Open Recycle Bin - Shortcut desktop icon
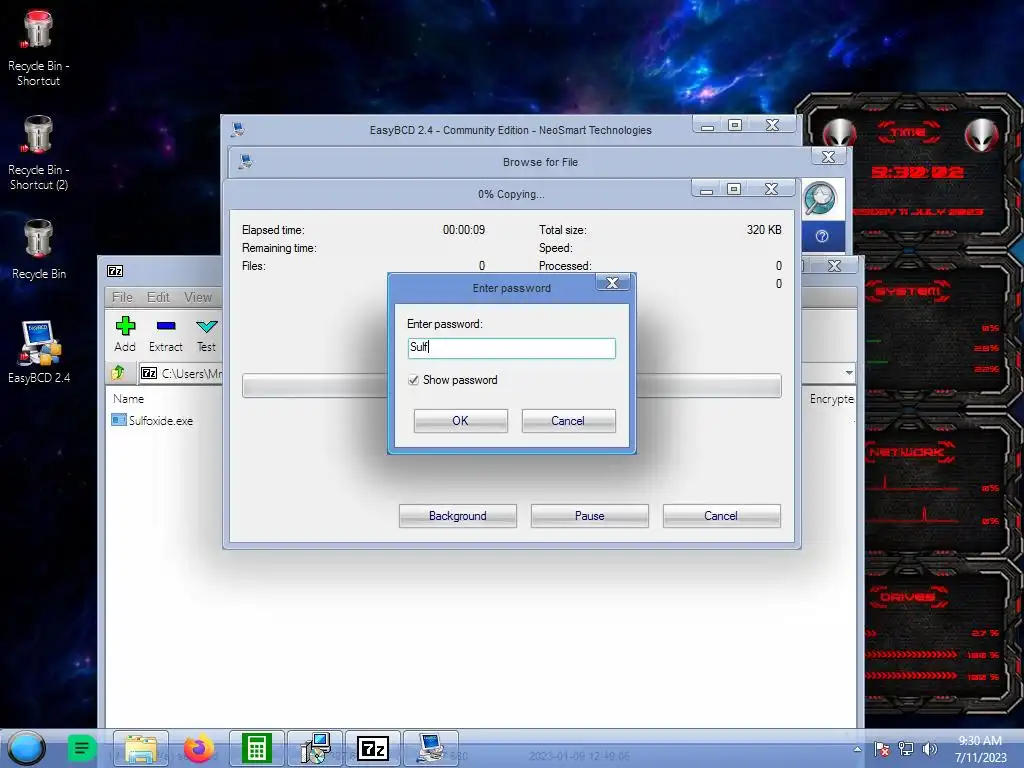Screen dimensions: 1024x768 tap(38, 48)
